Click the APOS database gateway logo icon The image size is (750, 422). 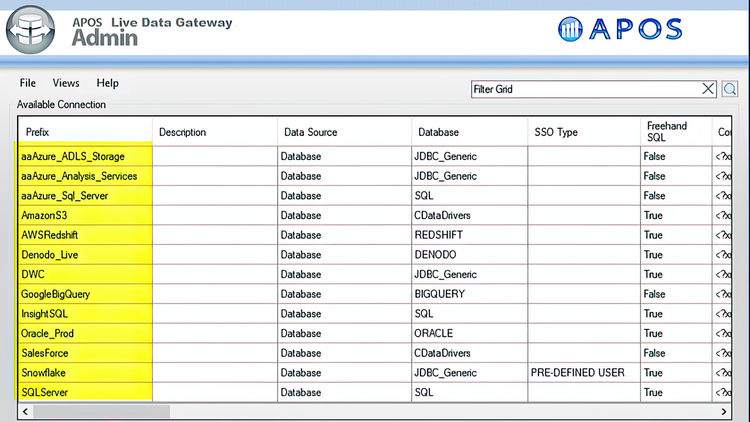pyautogui.click(x=31, y=30)
